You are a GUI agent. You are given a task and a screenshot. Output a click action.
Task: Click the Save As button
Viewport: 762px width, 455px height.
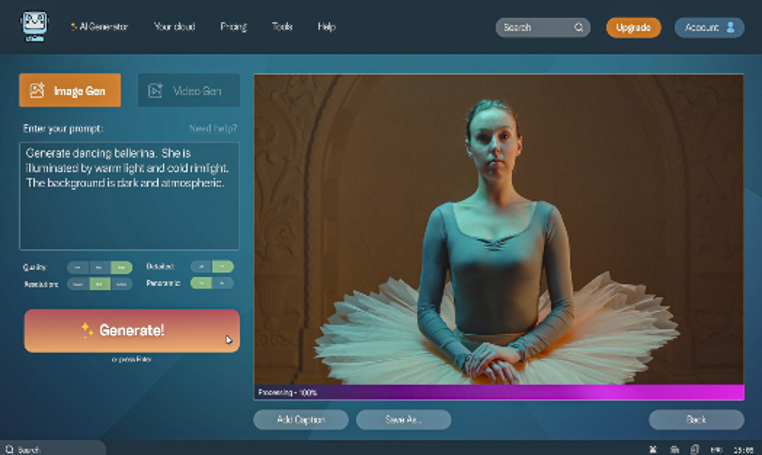coord(403,420)
